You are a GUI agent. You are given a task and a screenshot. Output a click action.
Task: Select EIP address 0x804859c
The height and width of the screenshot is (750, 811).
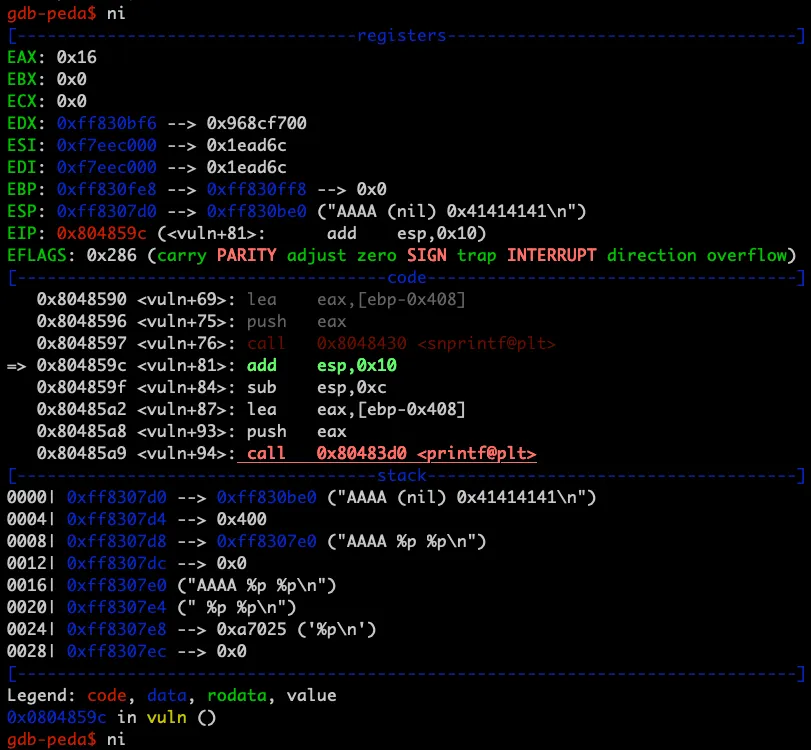[x=101, y=233]
